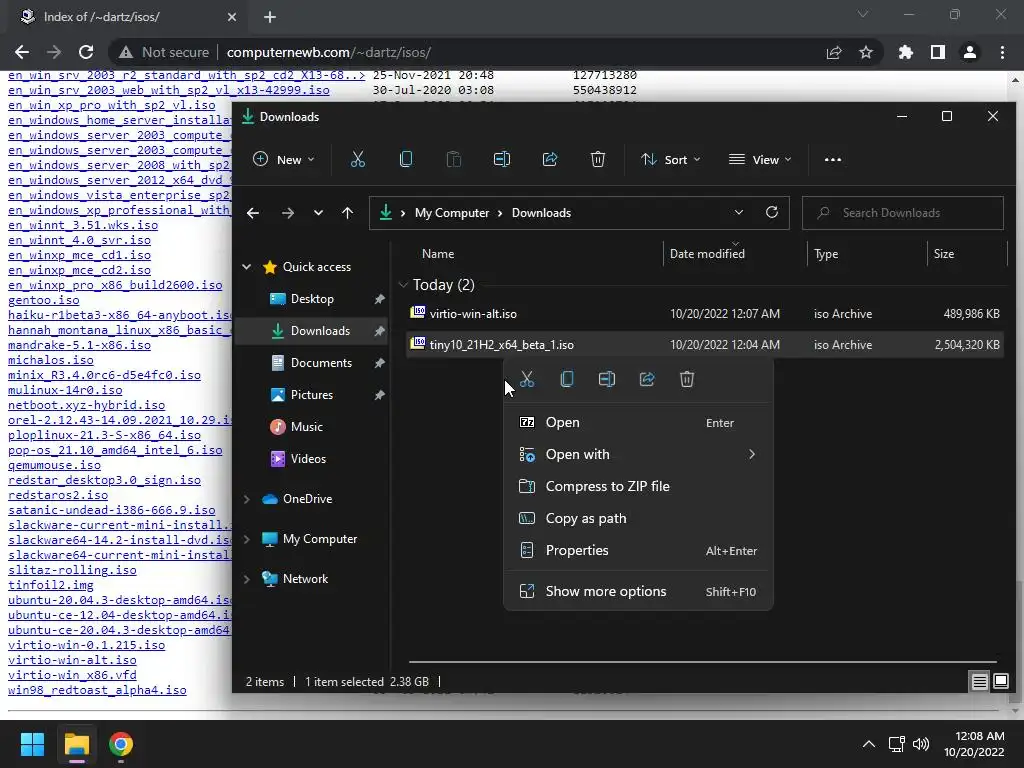
Task: Click Cut icon in Downloads toolbar
Action: pyautogui.click(x=358, y=159)
